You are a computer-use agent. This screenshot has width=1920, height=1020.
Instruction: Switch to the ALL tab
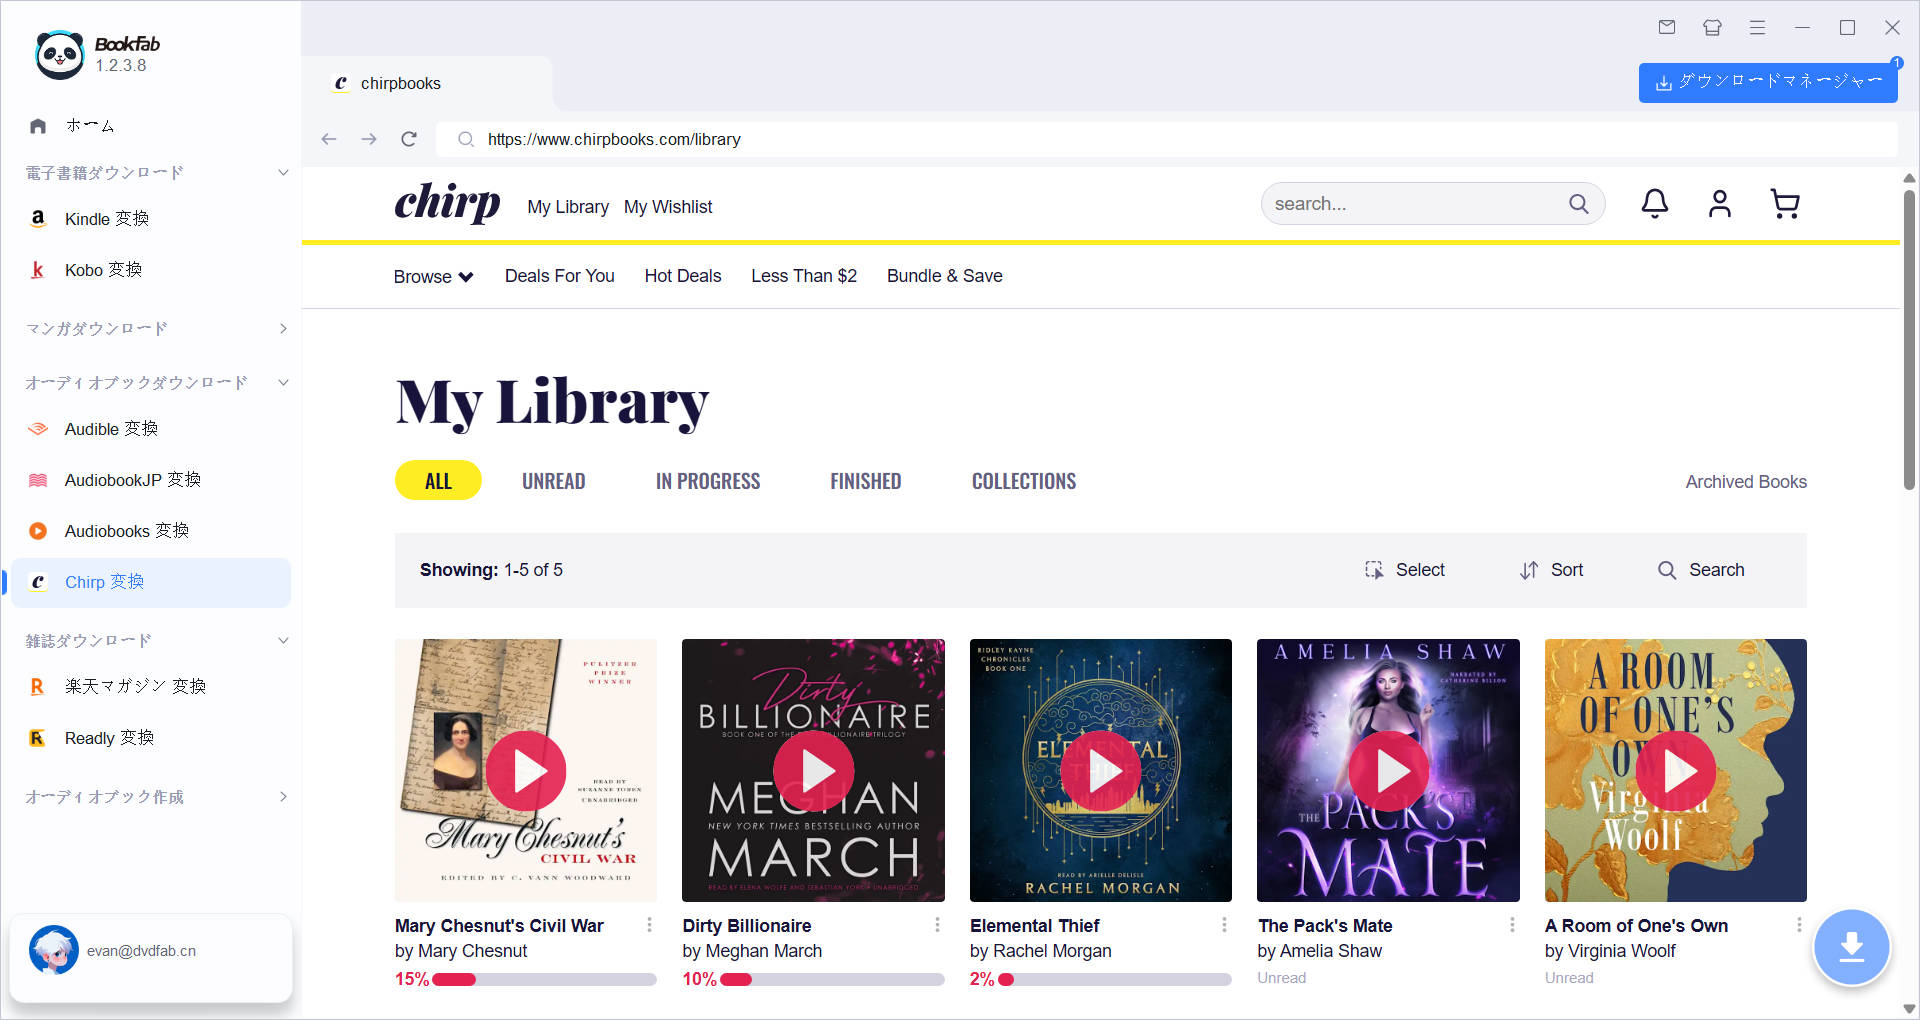[438, 481]
